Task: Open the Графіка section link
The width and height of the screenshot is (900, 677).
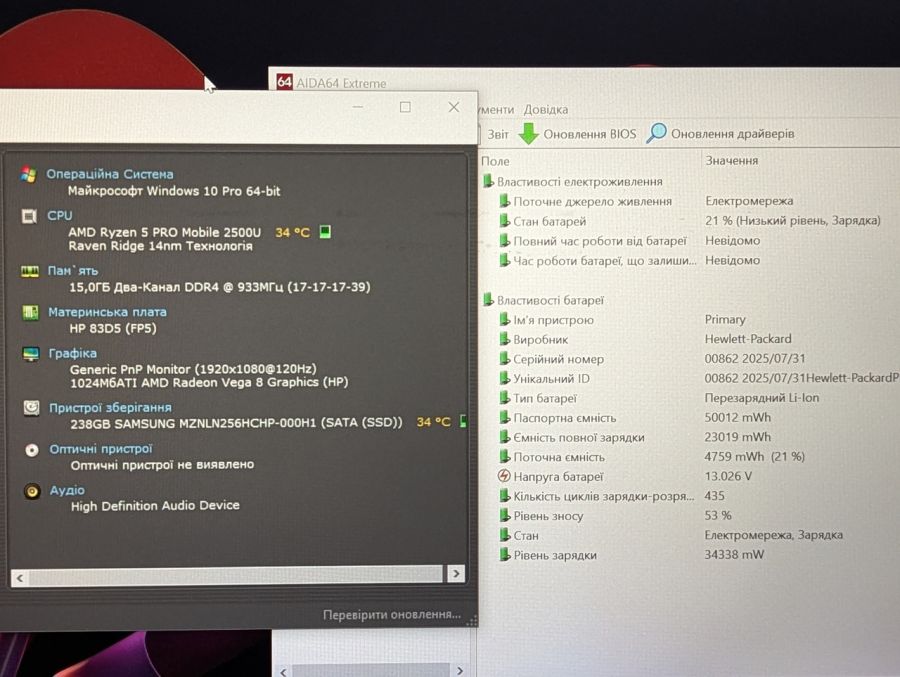Action: pyautogui.click(x=72, y=353)
